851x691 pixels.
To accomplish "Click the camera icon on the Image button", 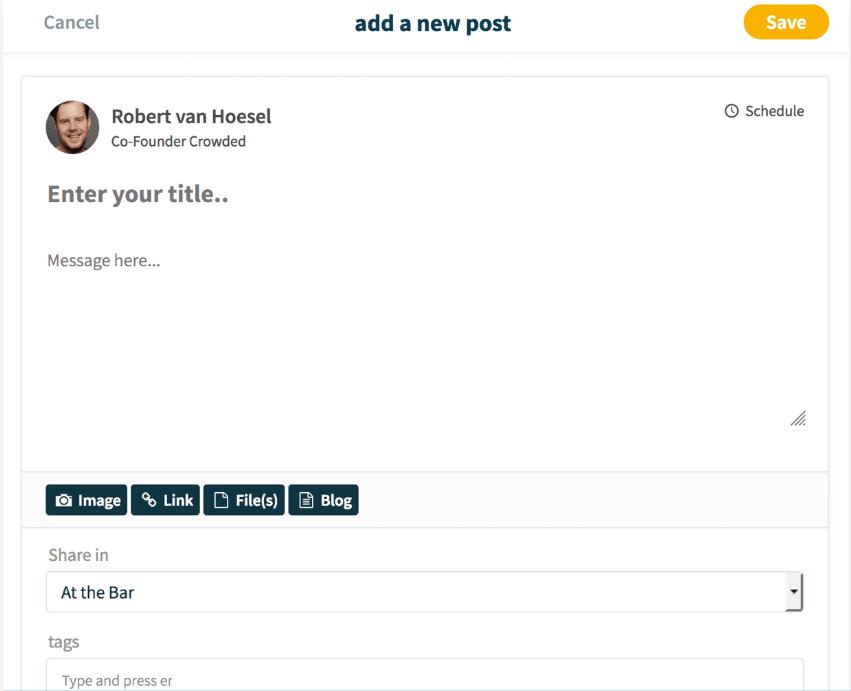I will [64, 501].
